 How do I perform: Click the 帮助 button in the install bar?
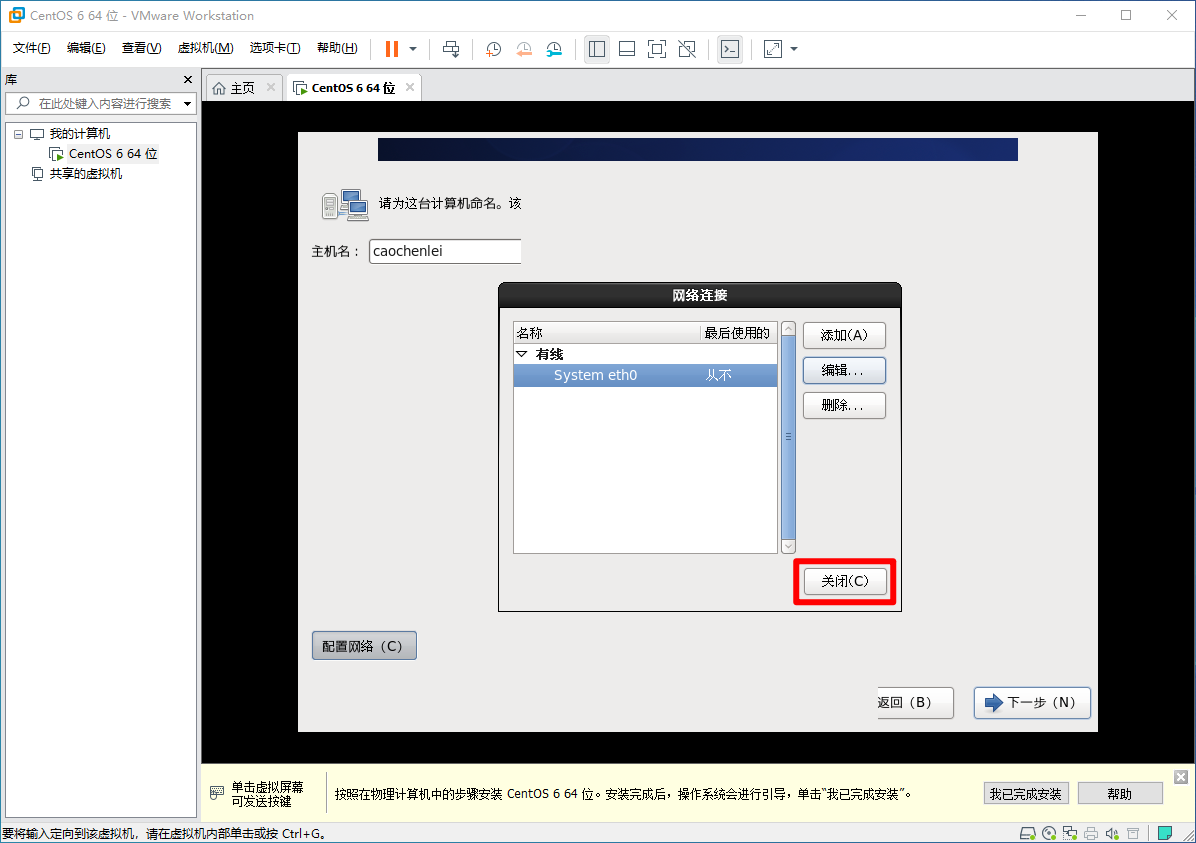[x=1120, y=793]
